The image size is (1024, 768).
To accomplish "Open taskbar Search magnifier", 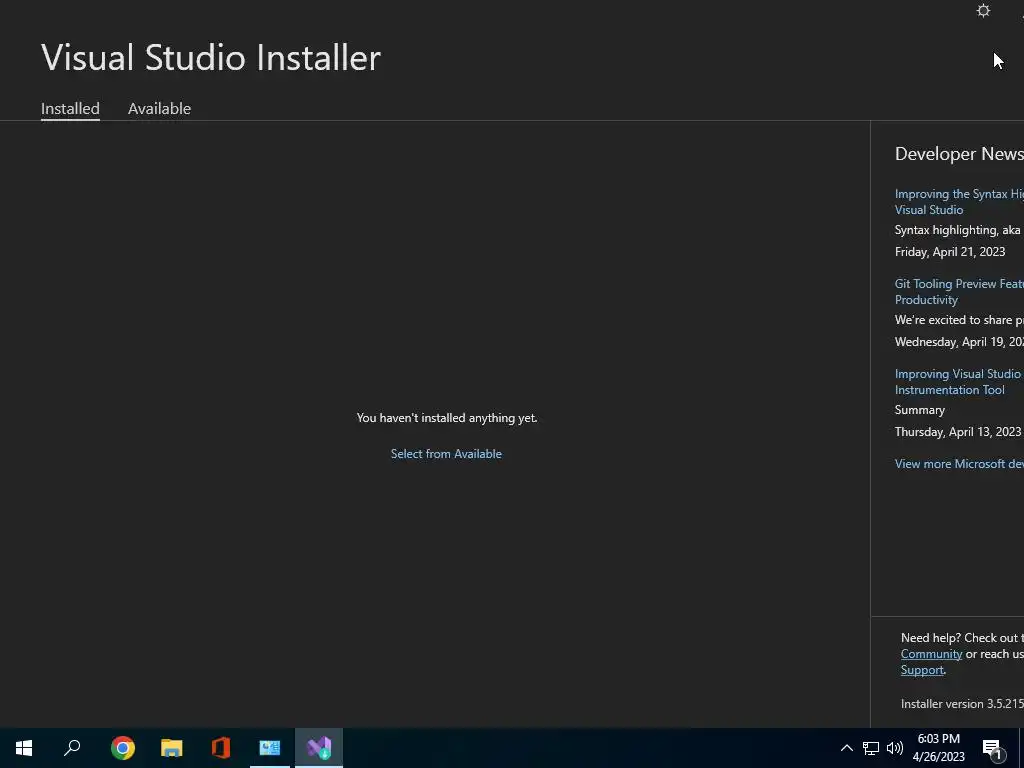I will coord(72,748).
